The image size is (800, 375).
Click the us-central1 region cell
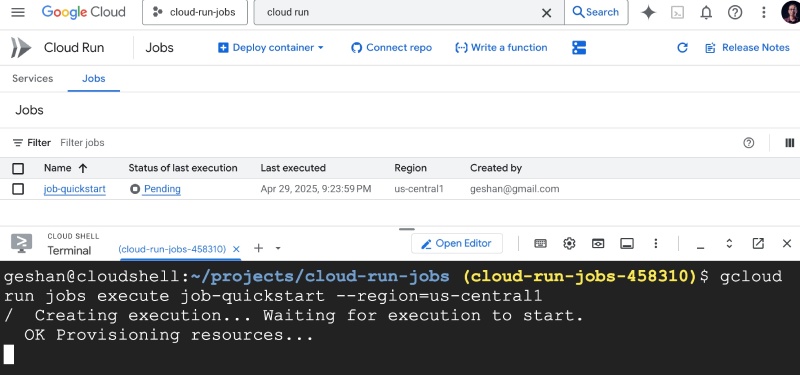click(419, 189)
